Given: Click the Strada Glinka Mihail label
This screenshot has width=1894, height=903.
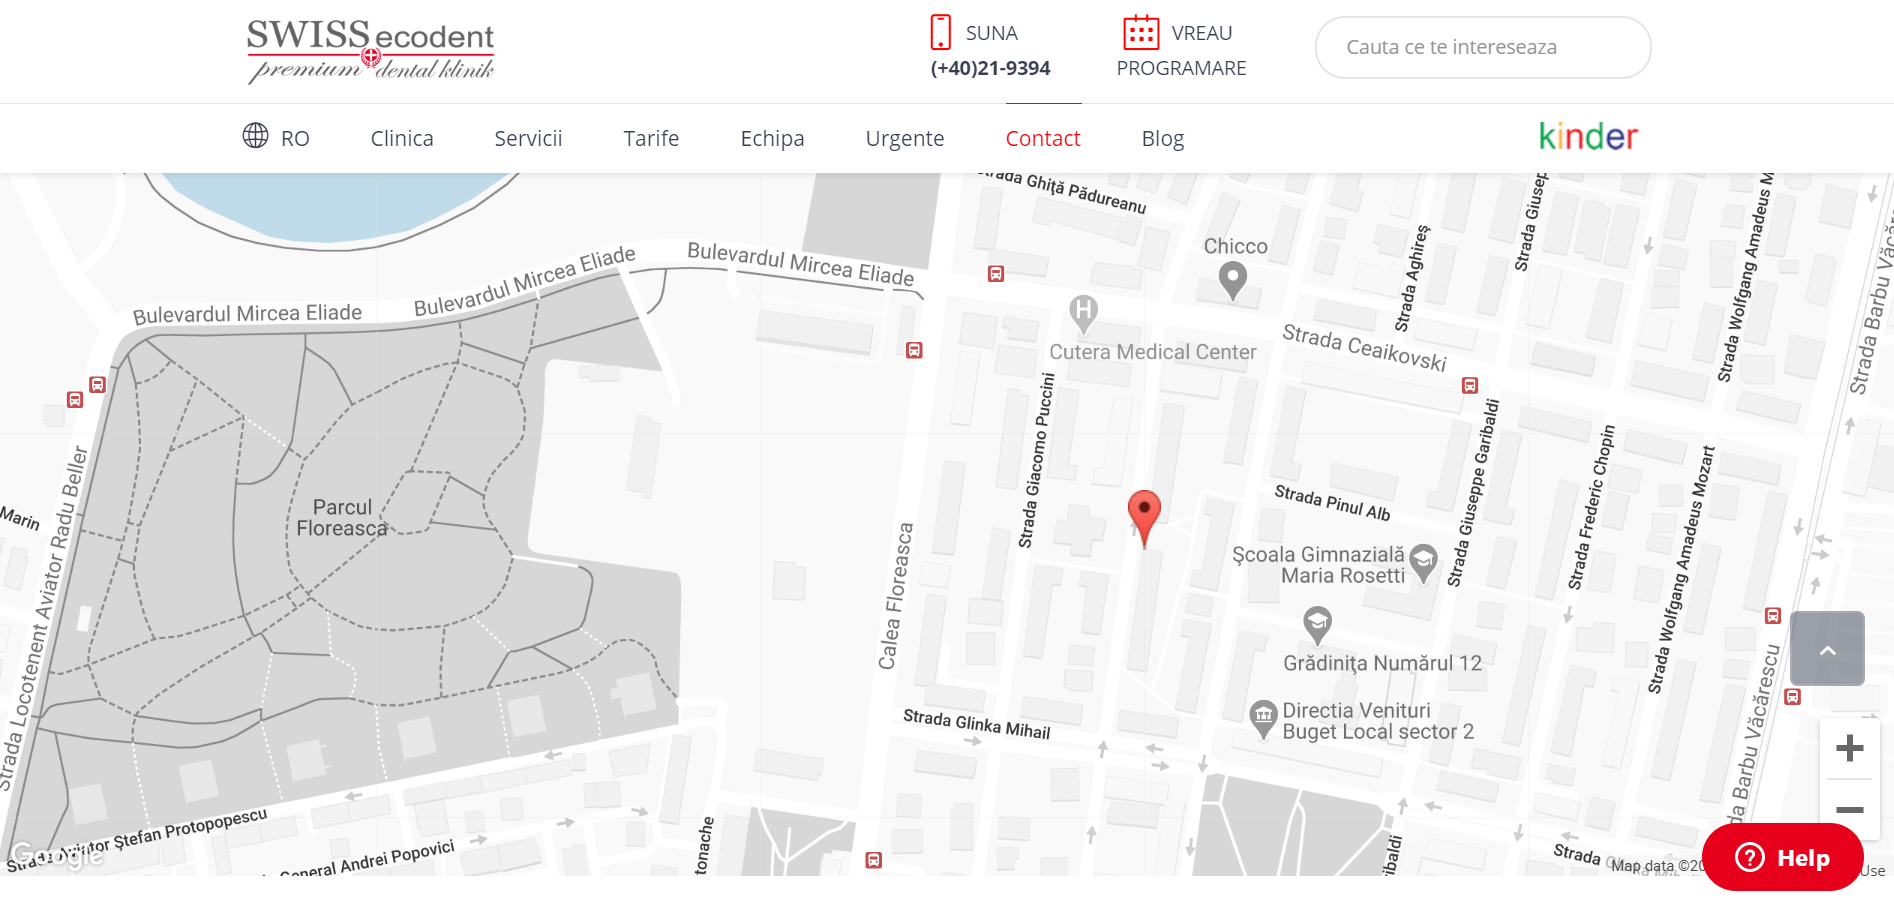Looking at the screenshot, I should point(976,724).
